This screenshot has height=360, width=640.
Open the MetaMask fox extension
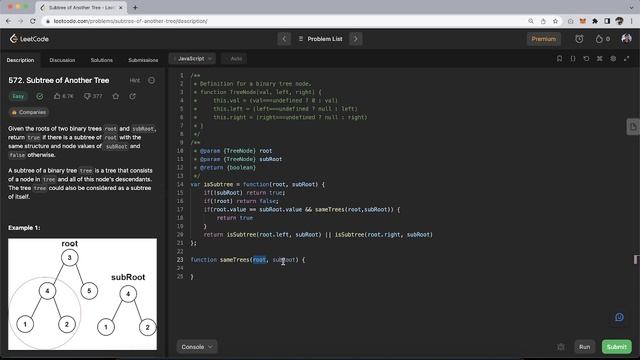tap(583, 21)
